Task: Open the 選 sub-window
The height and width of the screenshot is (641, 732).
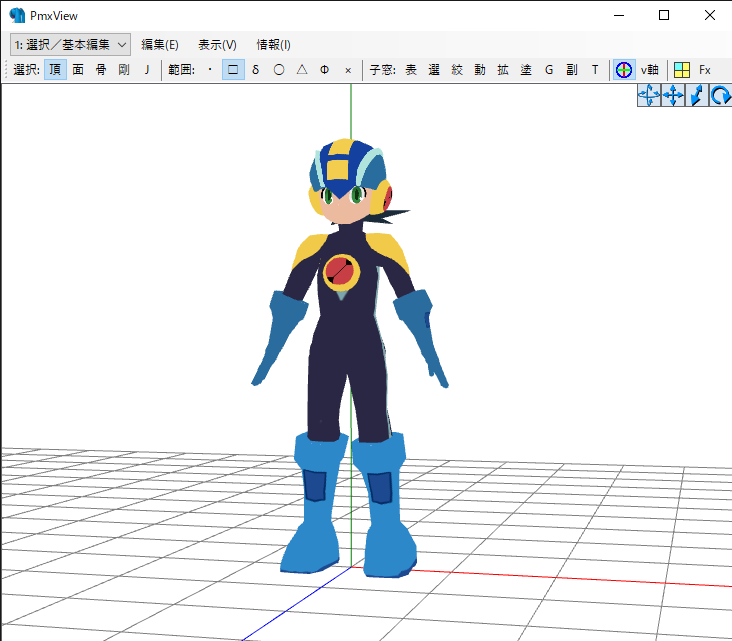Action: point(434,70)
